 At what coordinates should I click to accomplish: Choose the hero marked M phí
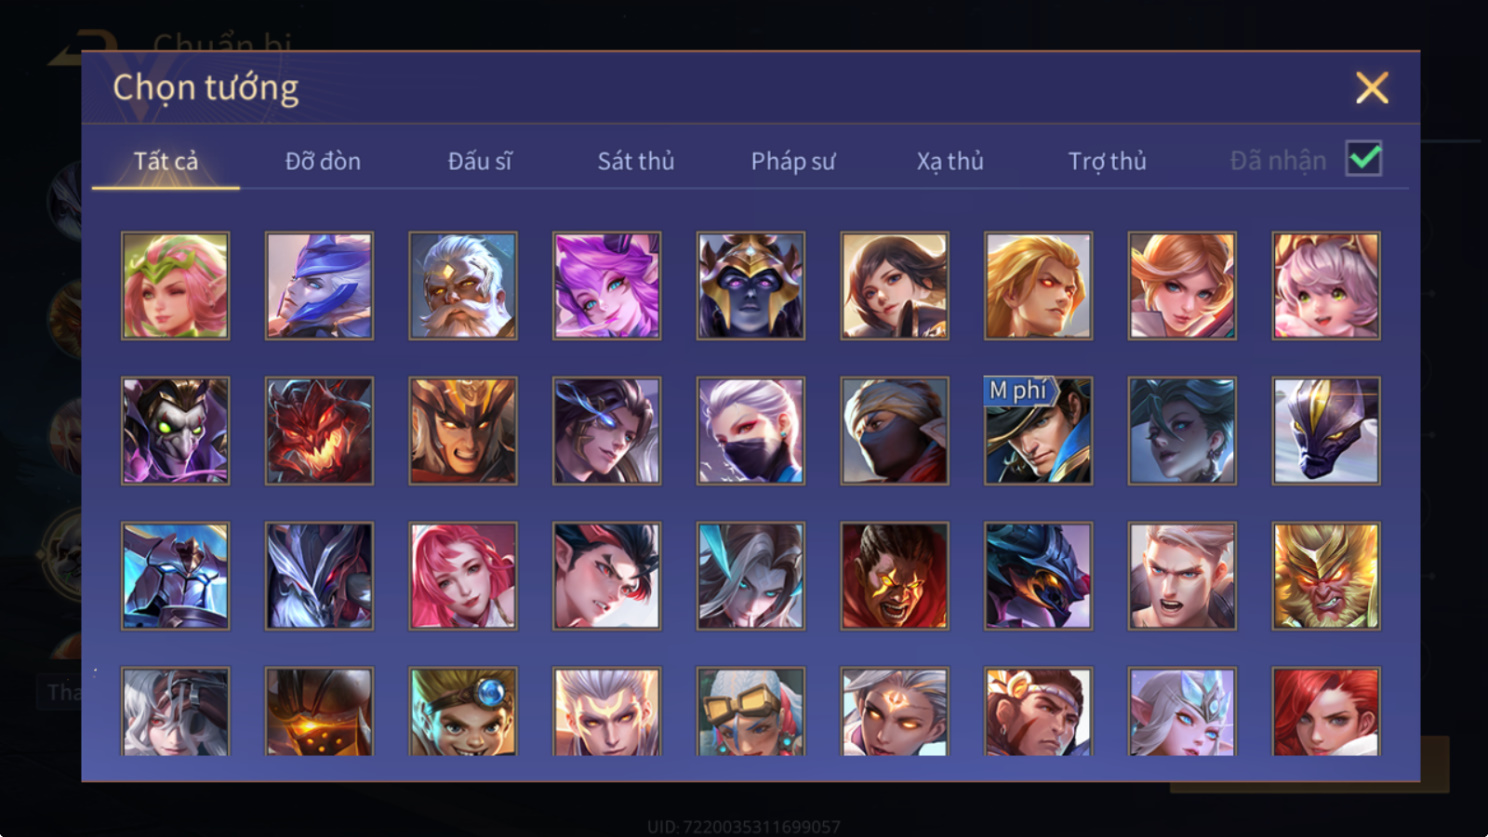coord(1038,431)
